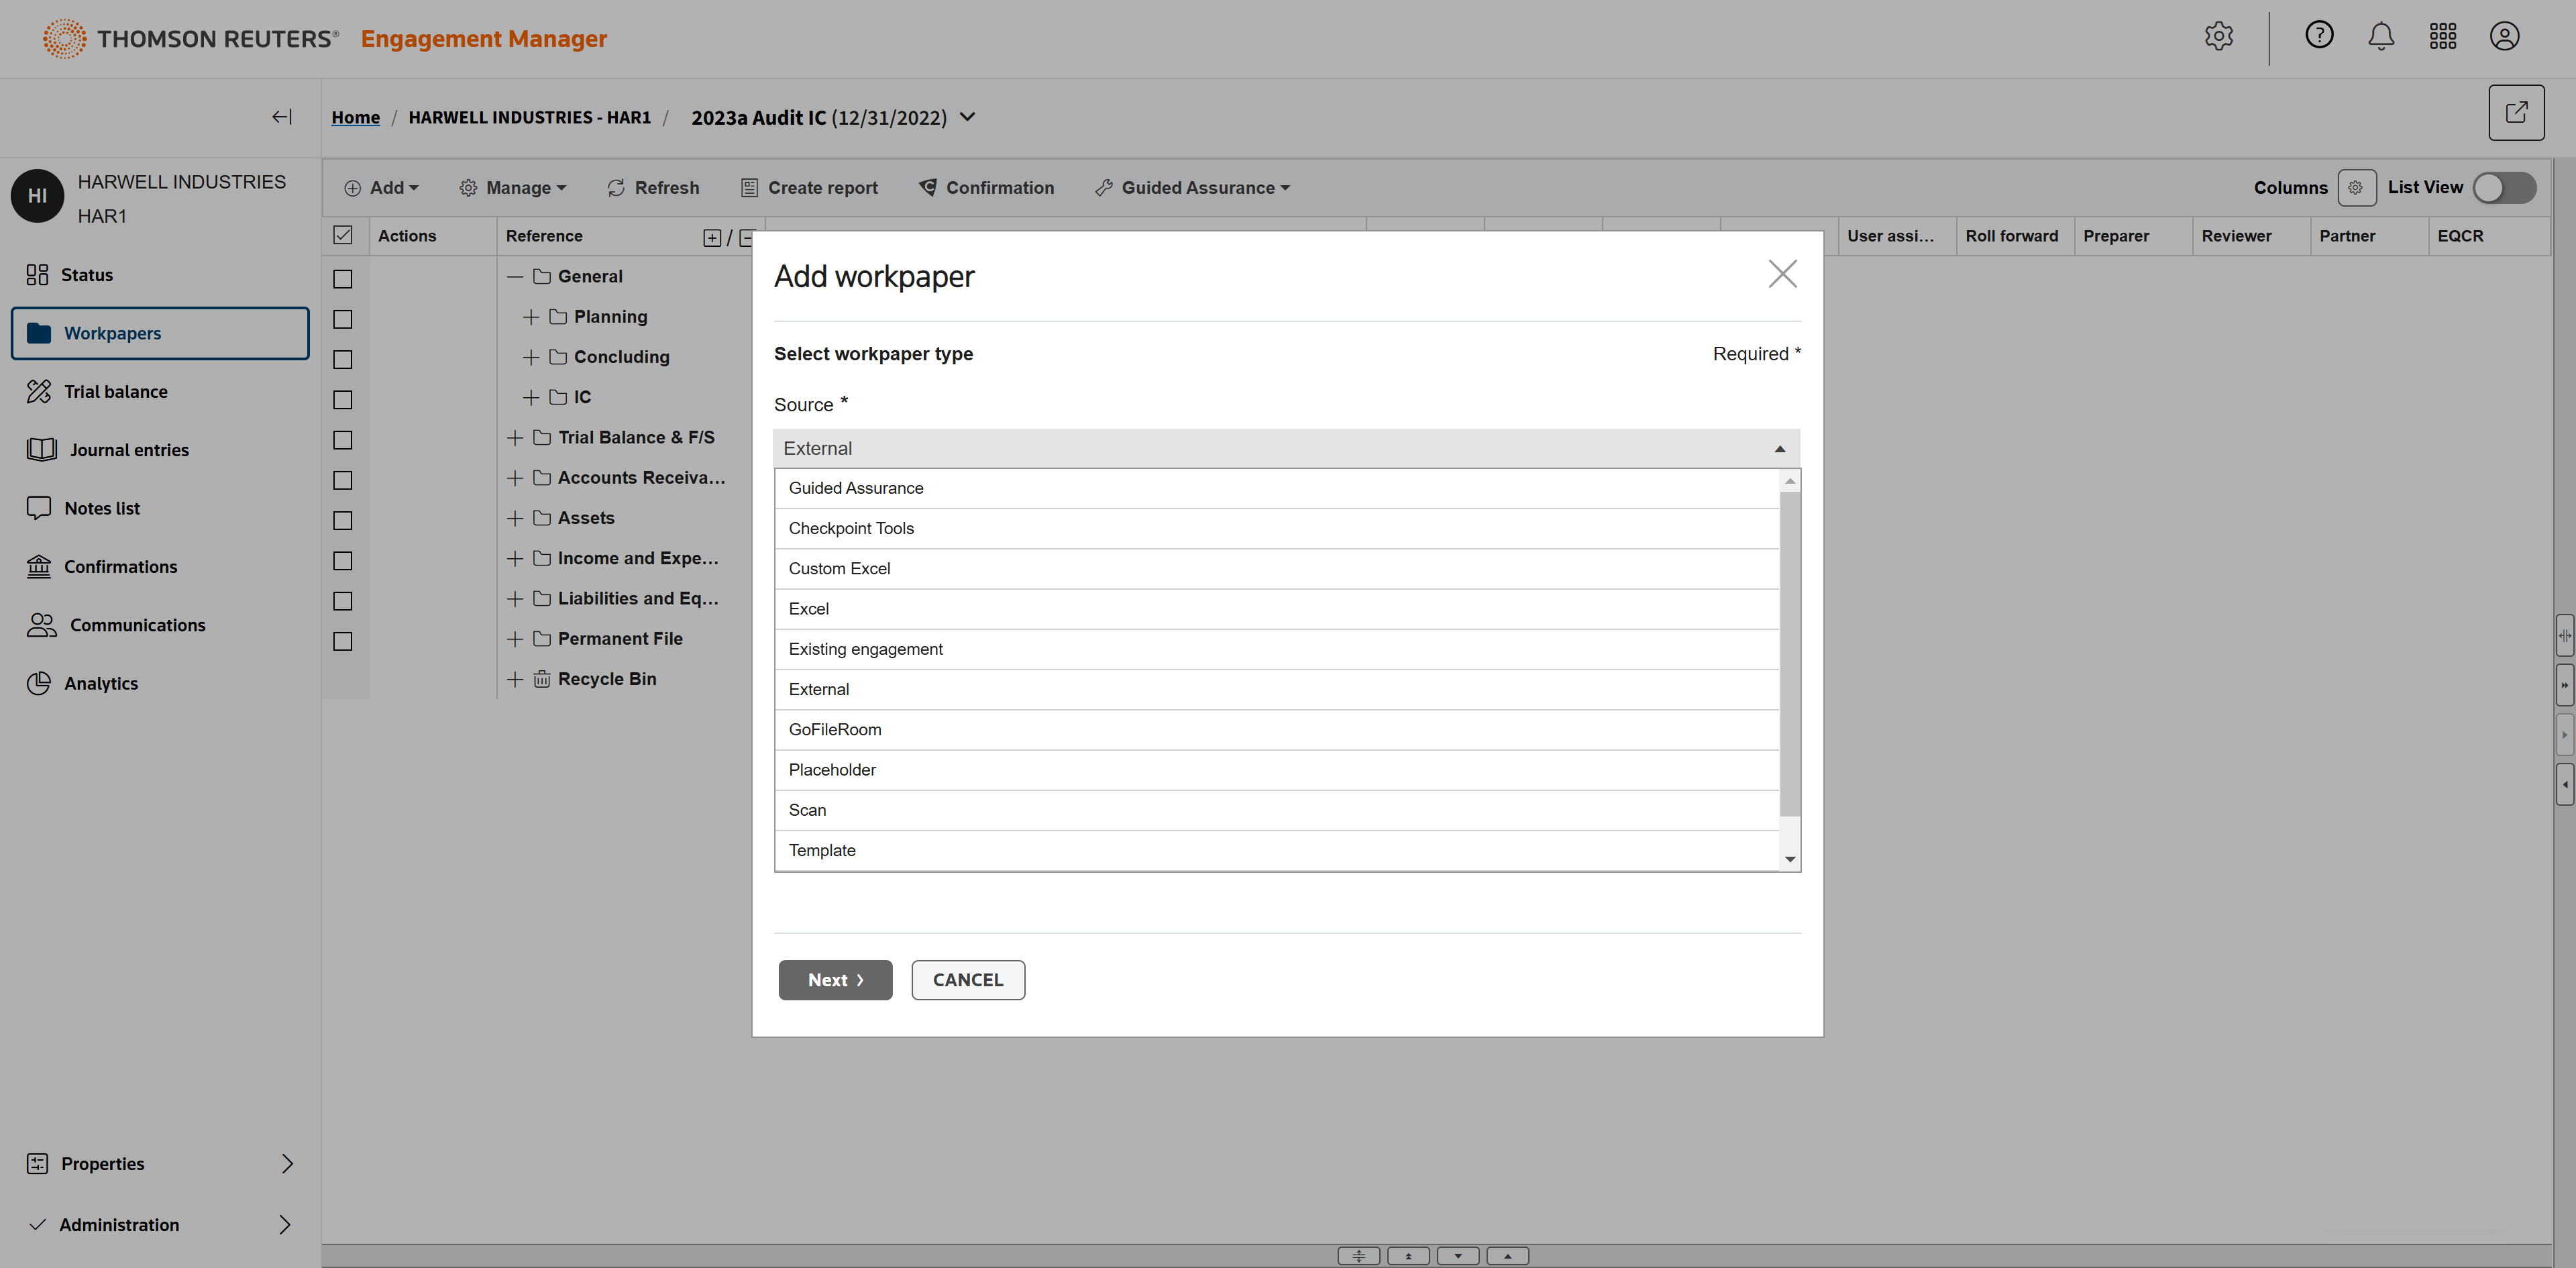The width and height of the screenshot is (2576, 1268).
Task: Open the Columns settings gear
Action: tap(2356, 188)
